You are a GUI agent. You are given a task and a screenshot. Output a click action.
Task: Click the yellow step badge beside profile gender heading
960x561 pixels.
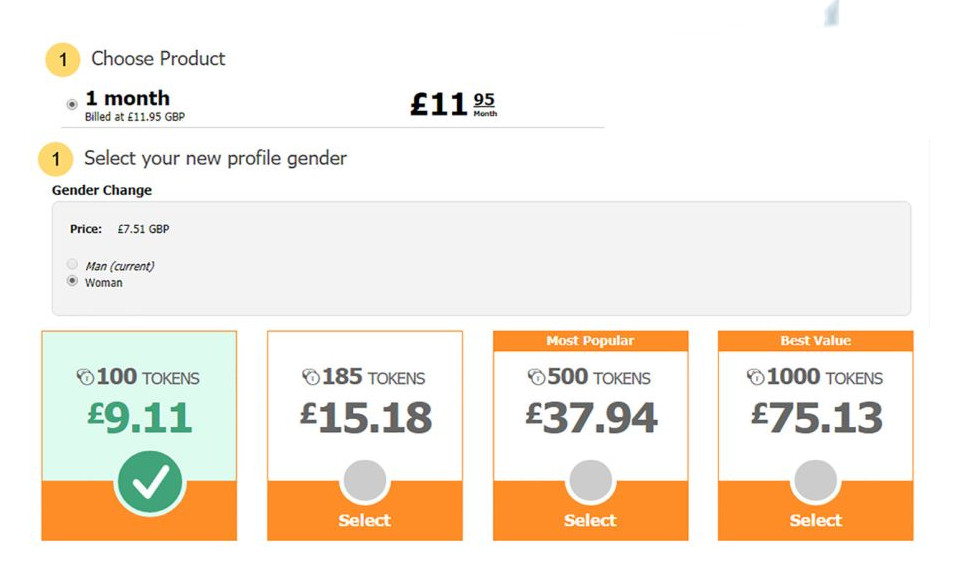coord(56,159)
